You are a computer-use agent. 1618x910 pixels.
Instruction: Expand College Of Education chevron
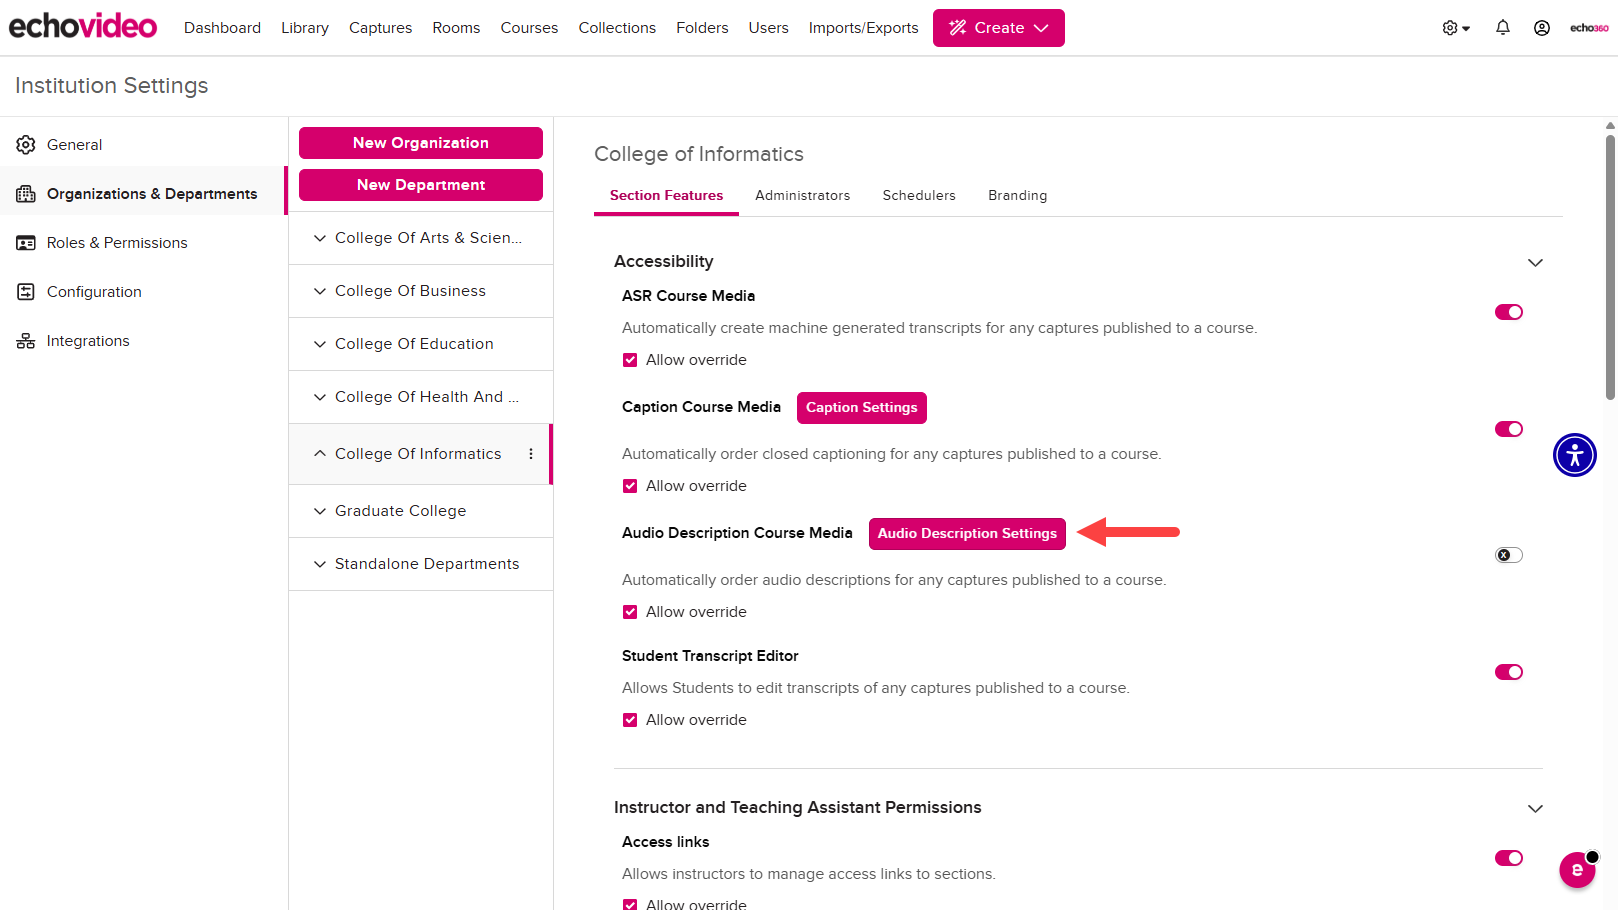coord(320,344)
